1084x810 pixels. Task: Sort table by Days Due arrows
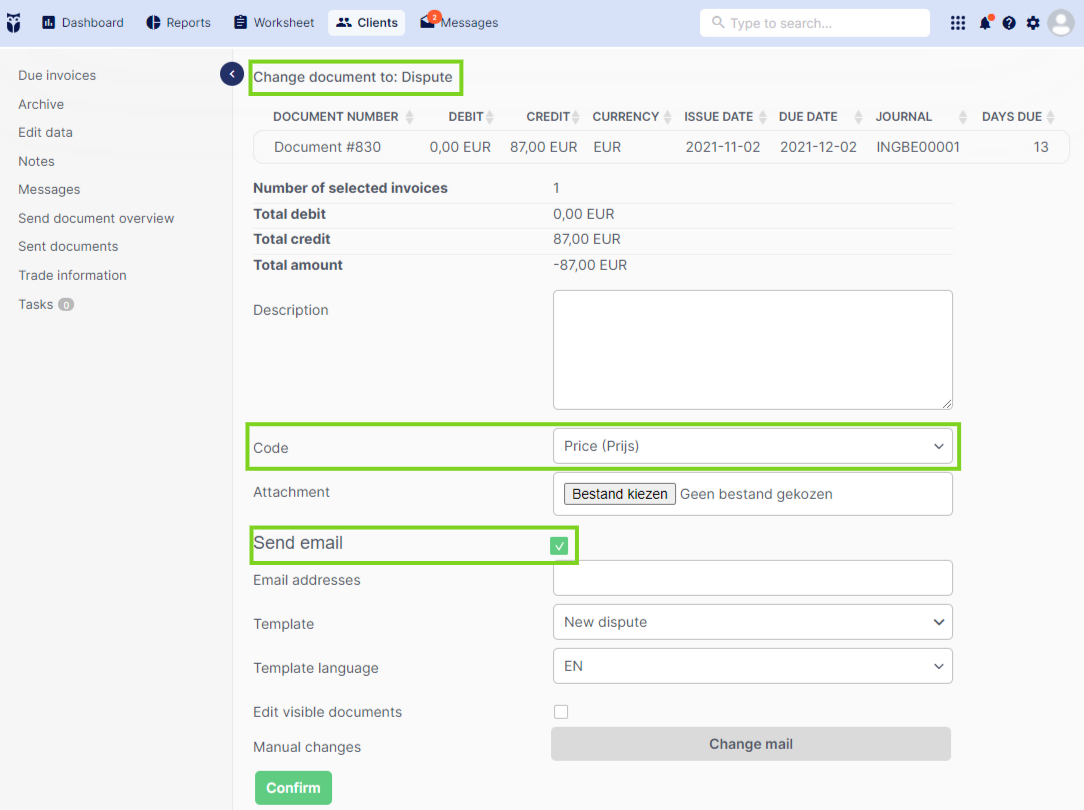[1050, 117]
